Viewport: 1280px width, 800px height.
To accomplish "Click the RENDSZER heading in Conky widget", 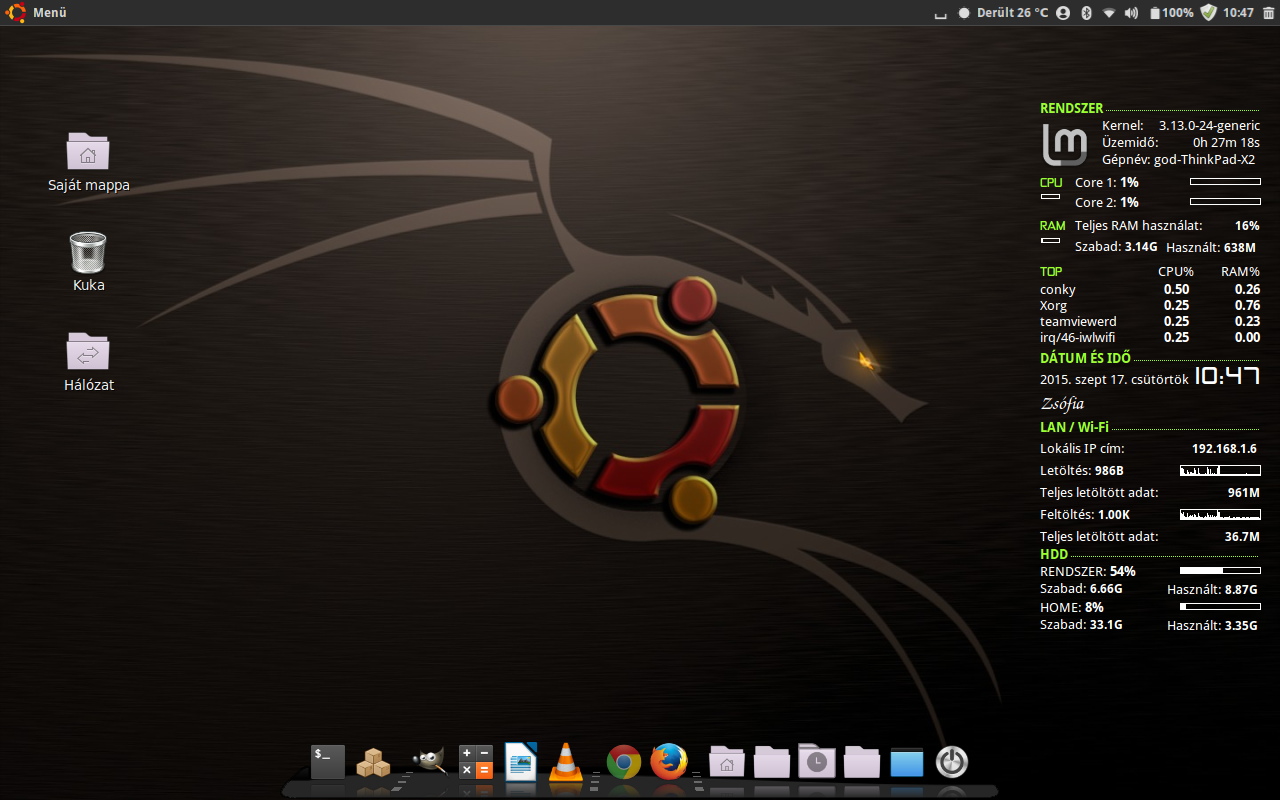I will tap(1071, 108).
